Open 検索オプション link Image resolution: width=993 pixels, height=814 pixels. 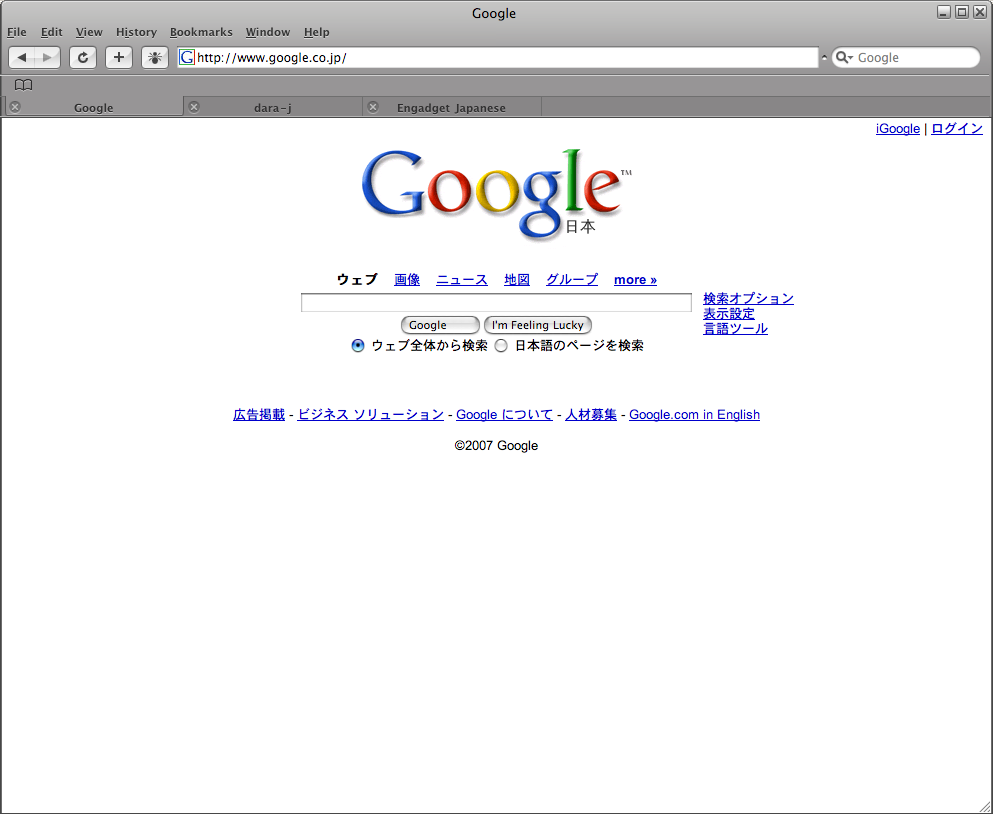tap(748, 298)
